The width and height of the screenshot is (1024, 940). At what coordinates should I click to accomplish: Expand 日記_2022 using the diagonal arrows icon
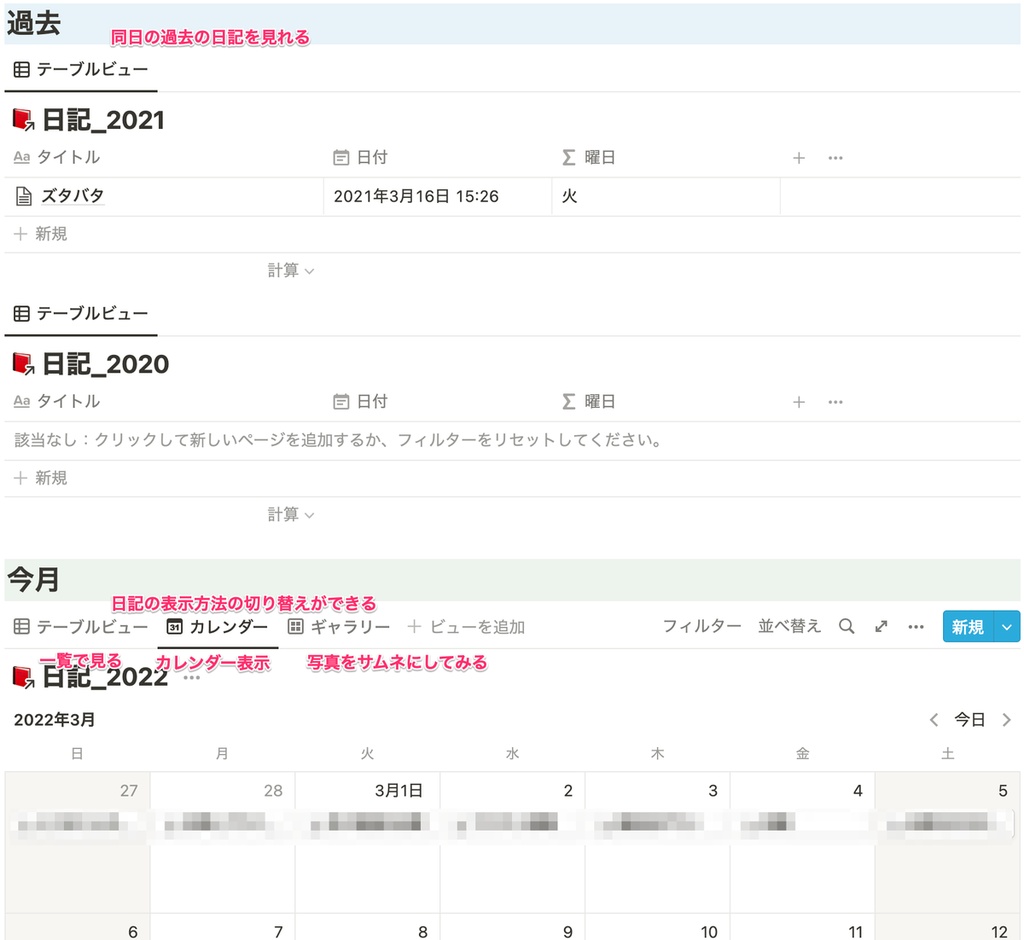[x=881, y=626]
